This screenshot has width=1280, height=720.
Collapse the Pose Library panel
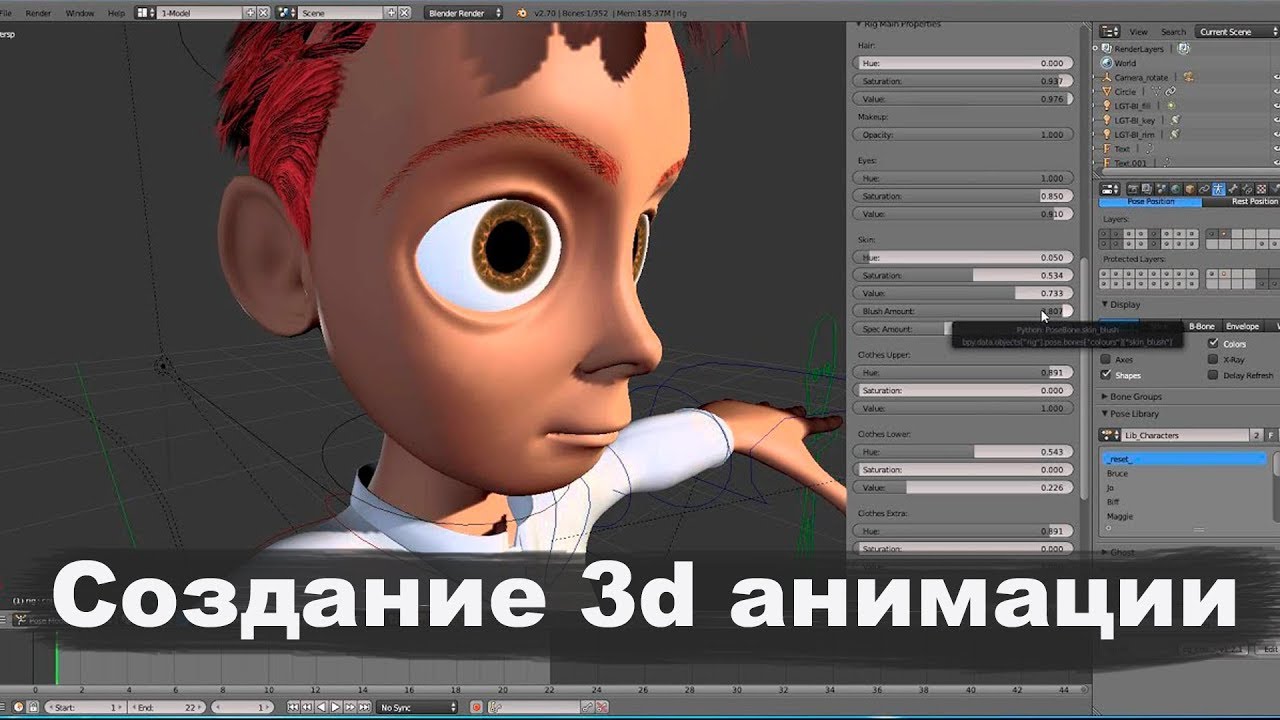pyautogui.click(x=1105, y=413)
